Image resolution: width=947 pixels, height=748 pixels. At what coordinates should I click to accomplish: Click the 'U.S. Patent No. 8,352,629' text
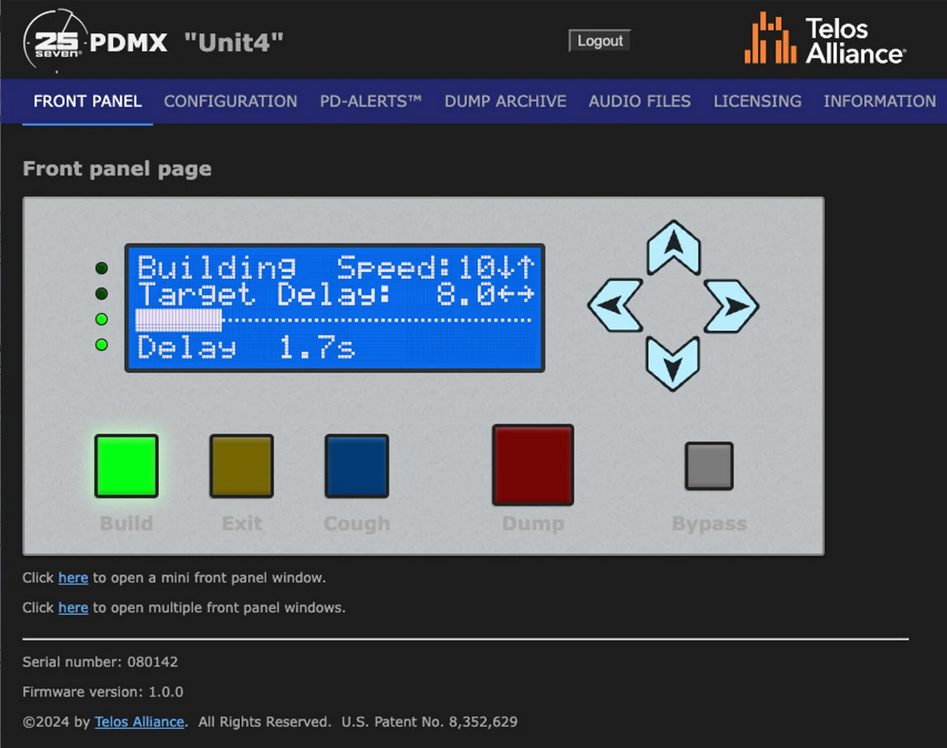[429, 721]
